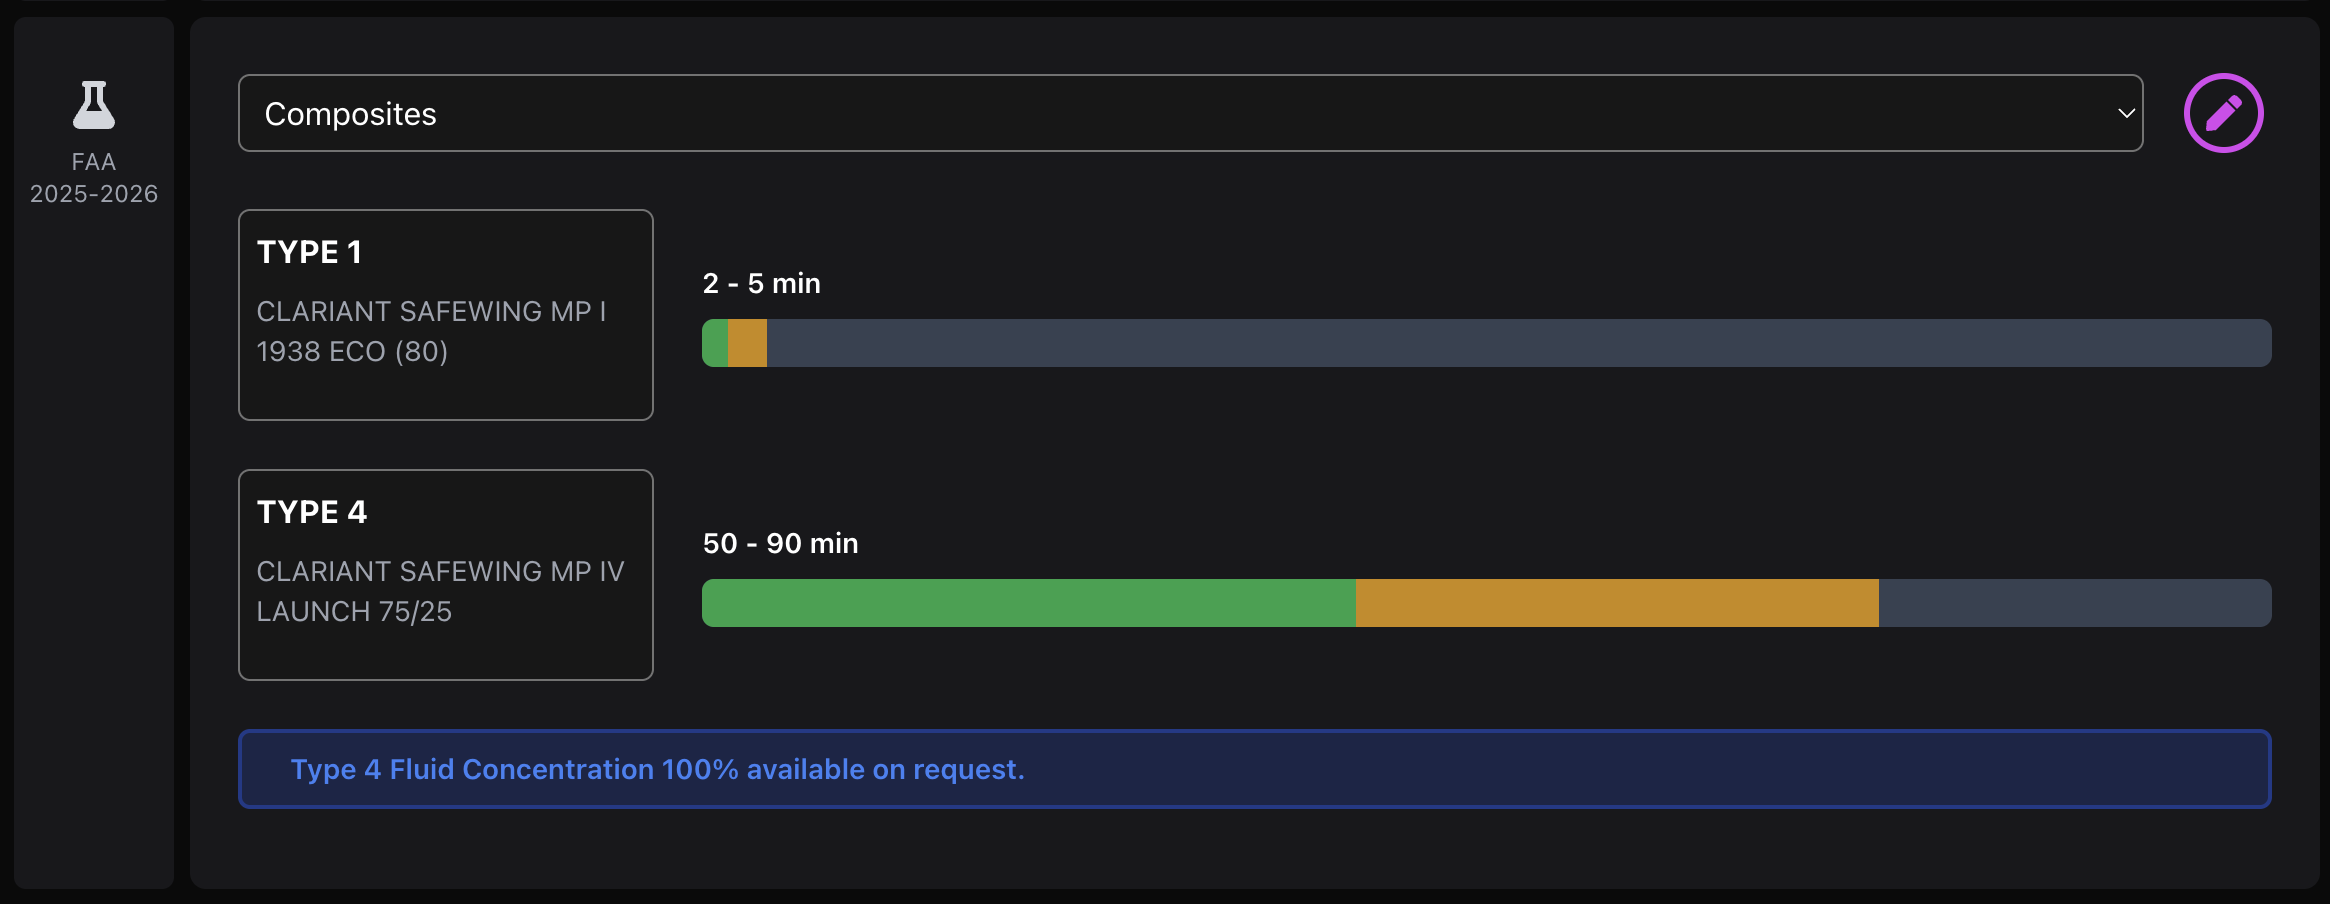Image resolution: width=2330 pixels, height=904 pixels.
Task: Click the purple pencil edit icon
Action: click(x=2223, y=113)
